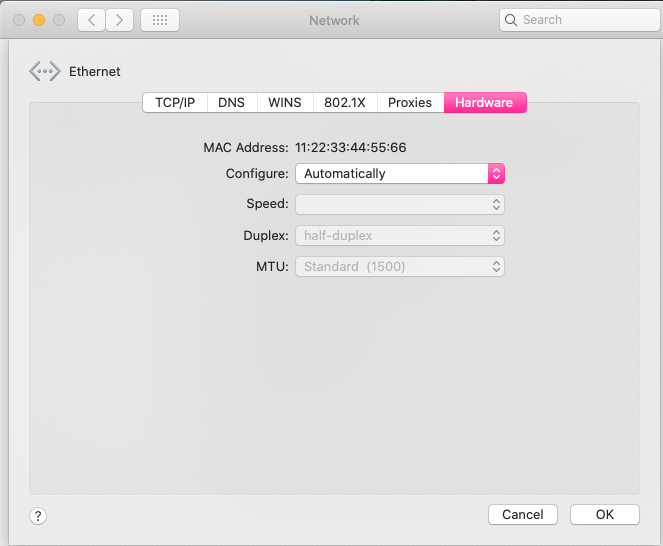663x546 pixels.
Task: Open help with the question mark button
Action: [x=38, y=516]
